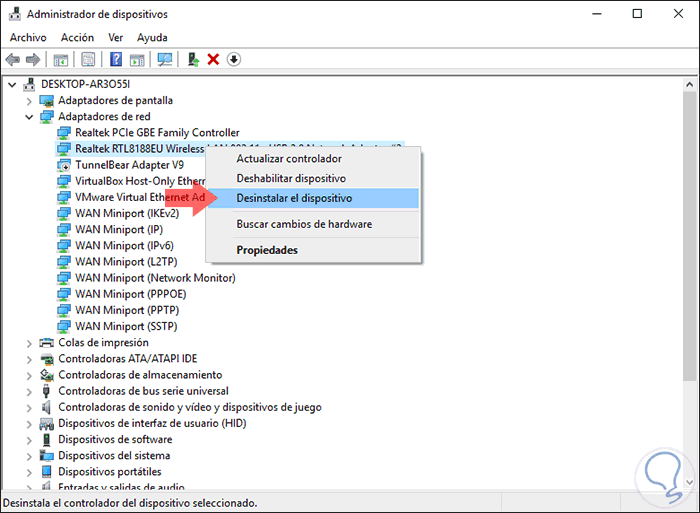This screenshot has width=700, height=513.
Task: Select TunnelBear Adapter V9 text
Action: (129, 165)
